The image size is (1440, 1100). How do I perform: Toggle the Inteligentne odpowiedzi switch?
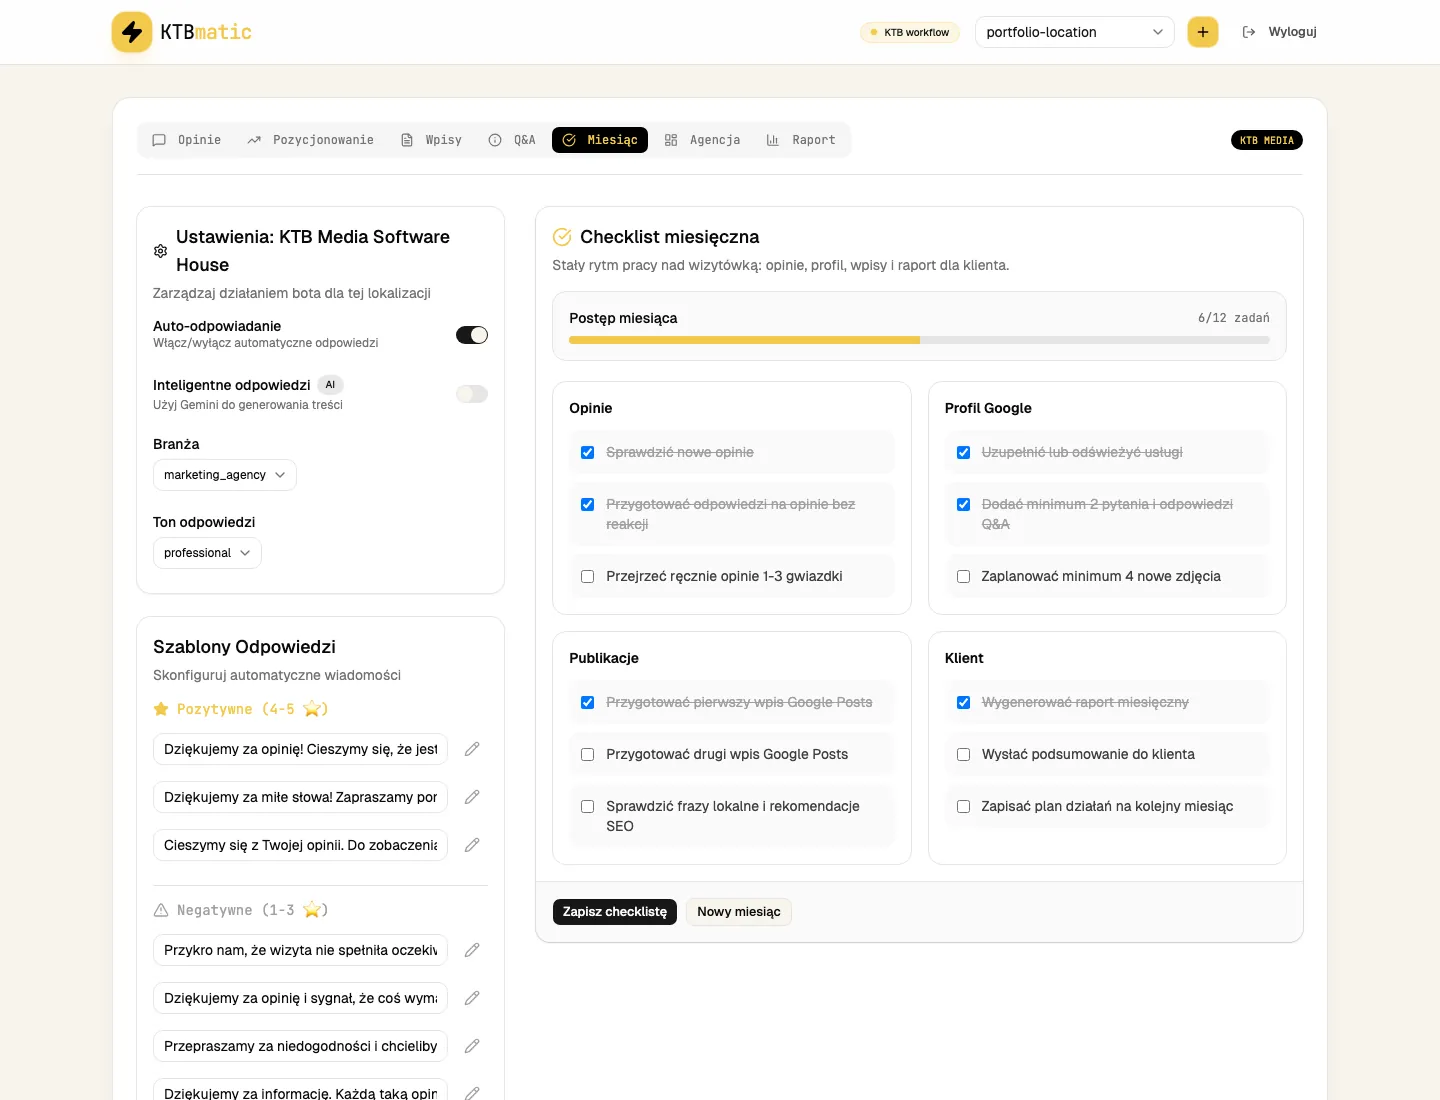click(x=472, y=394)
